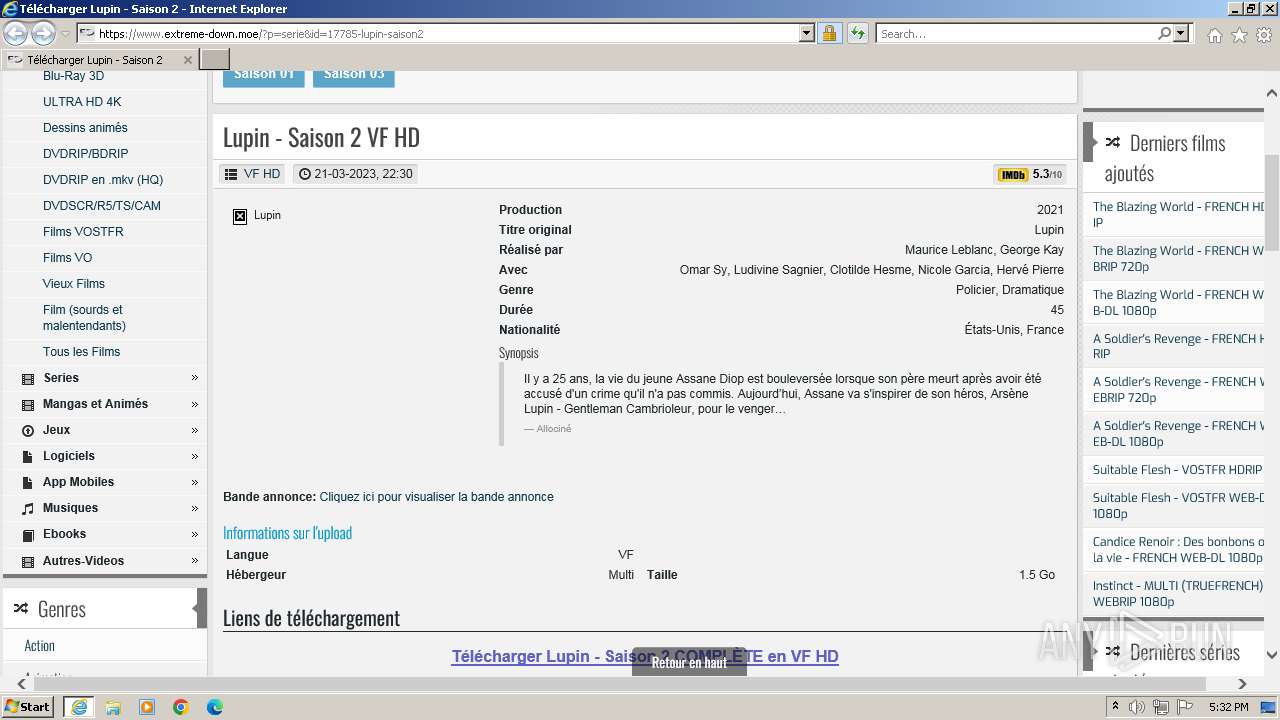Click the Retour en haut button
1280x720 pixels.
point(689,662)
